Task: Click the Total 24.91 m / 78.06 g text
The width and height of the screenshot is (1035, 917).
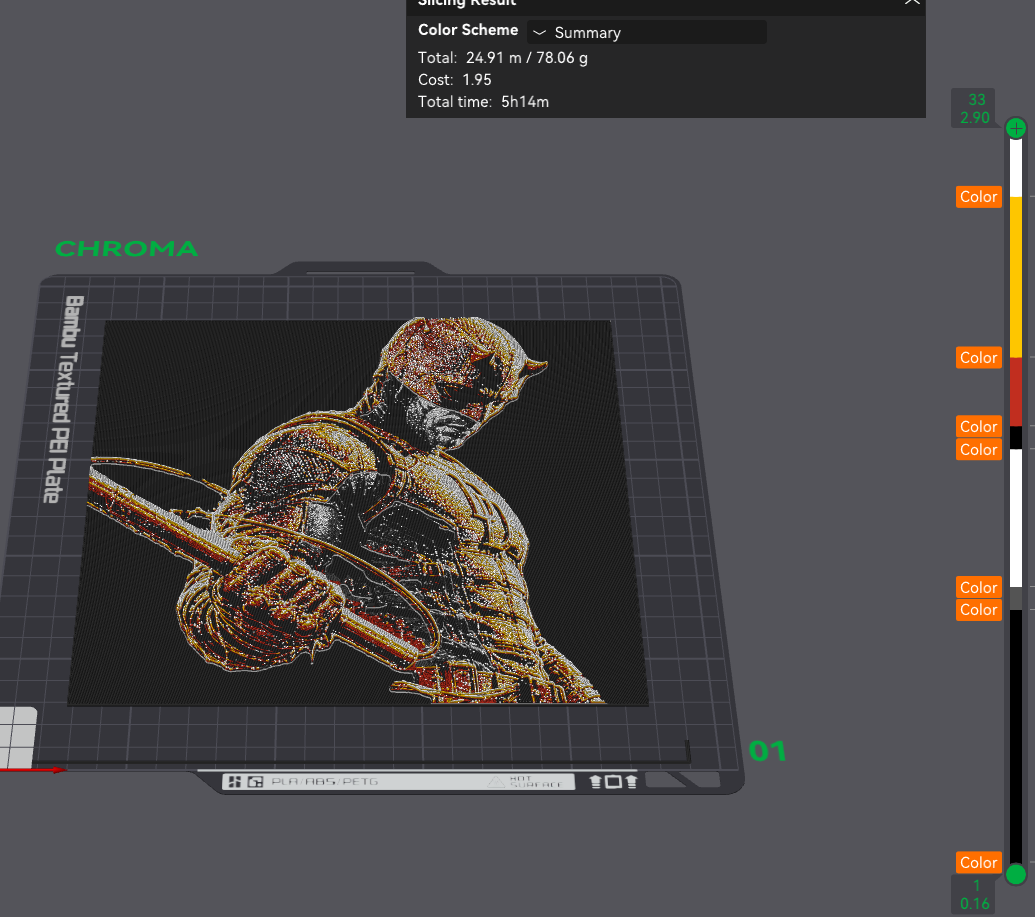Action: [503, 58]
